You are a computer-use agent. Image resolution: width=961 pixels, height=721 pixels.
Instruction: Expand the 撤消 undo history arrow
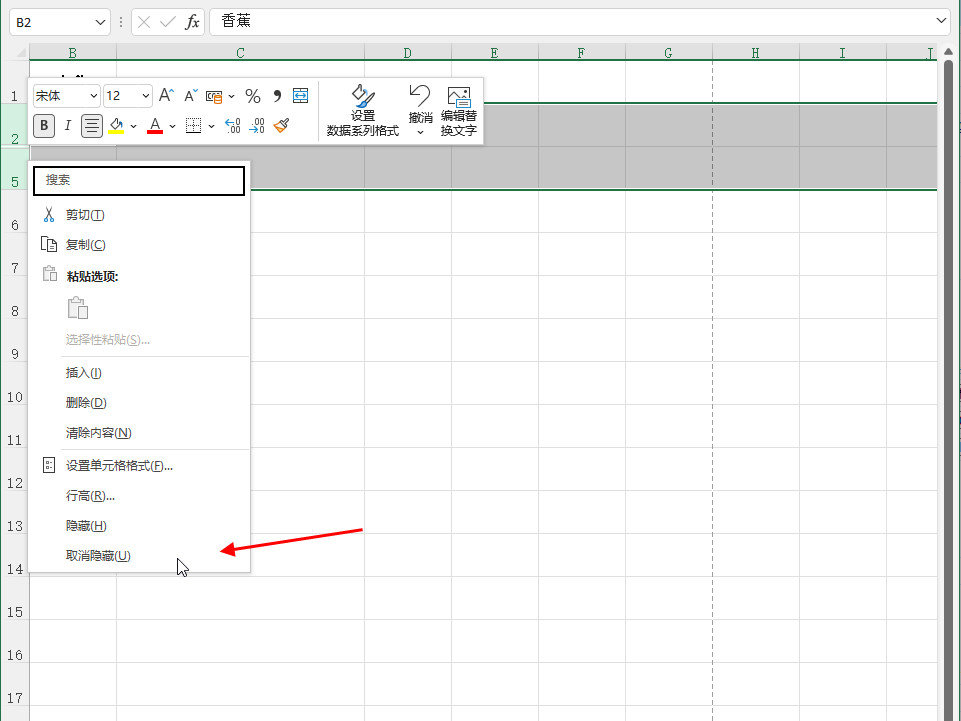(420, 132)
